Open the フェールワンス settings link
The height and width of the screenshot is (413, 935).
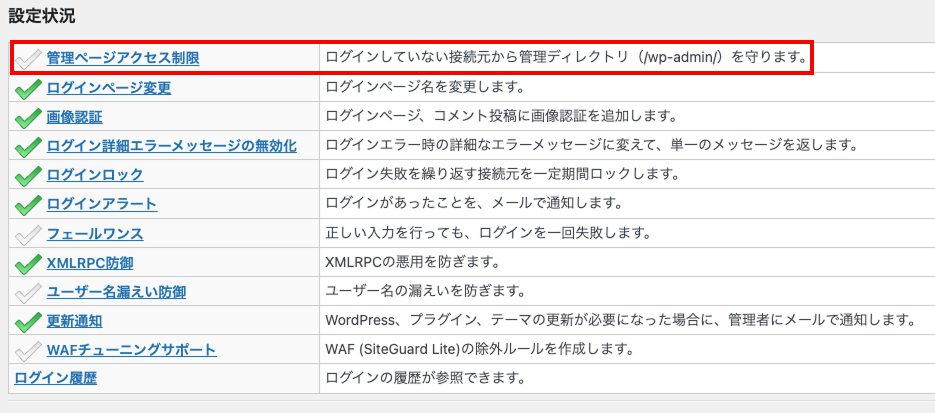click(94, 233)
